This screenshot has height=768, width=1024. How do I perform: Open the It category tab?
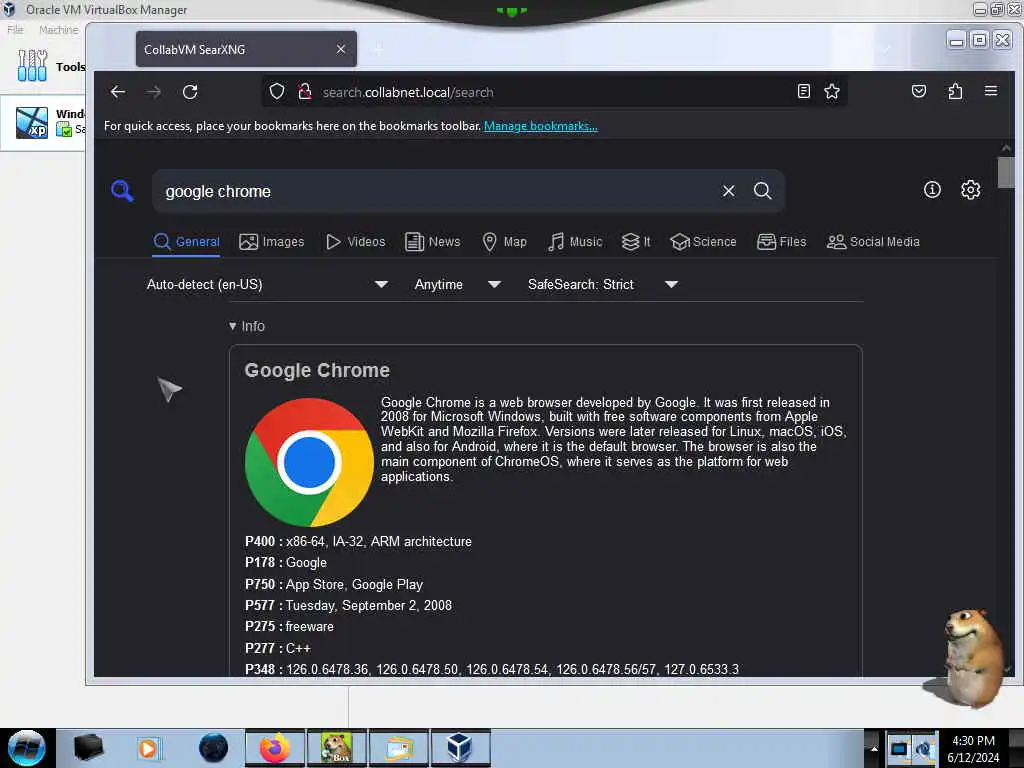tap(636, 242)
